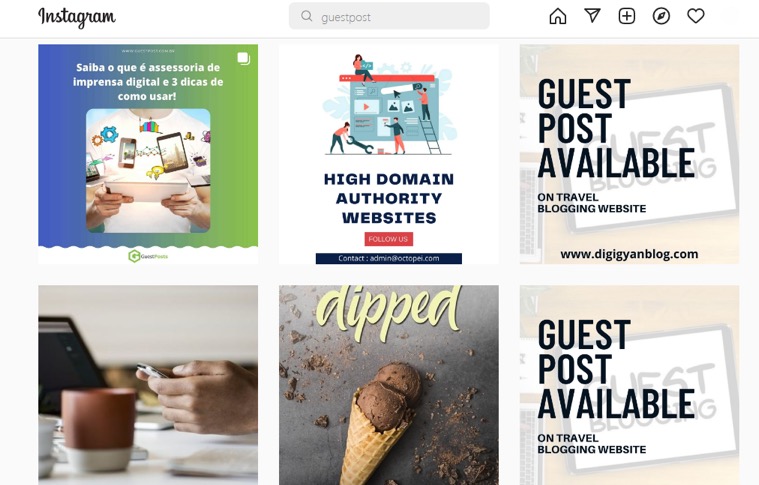Open the first Guest Post Available post
The width and height of the screenshot is (759, 485).
click(x=629, y=154)
